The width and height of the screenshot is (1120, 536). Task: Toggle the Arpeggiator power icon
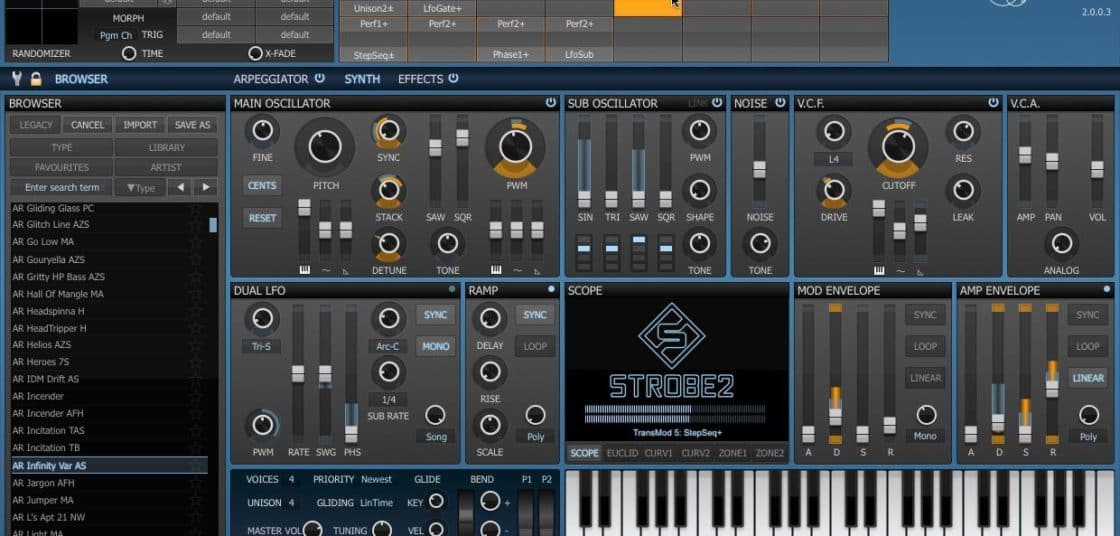pyautogui.click(x=319, y=79)
